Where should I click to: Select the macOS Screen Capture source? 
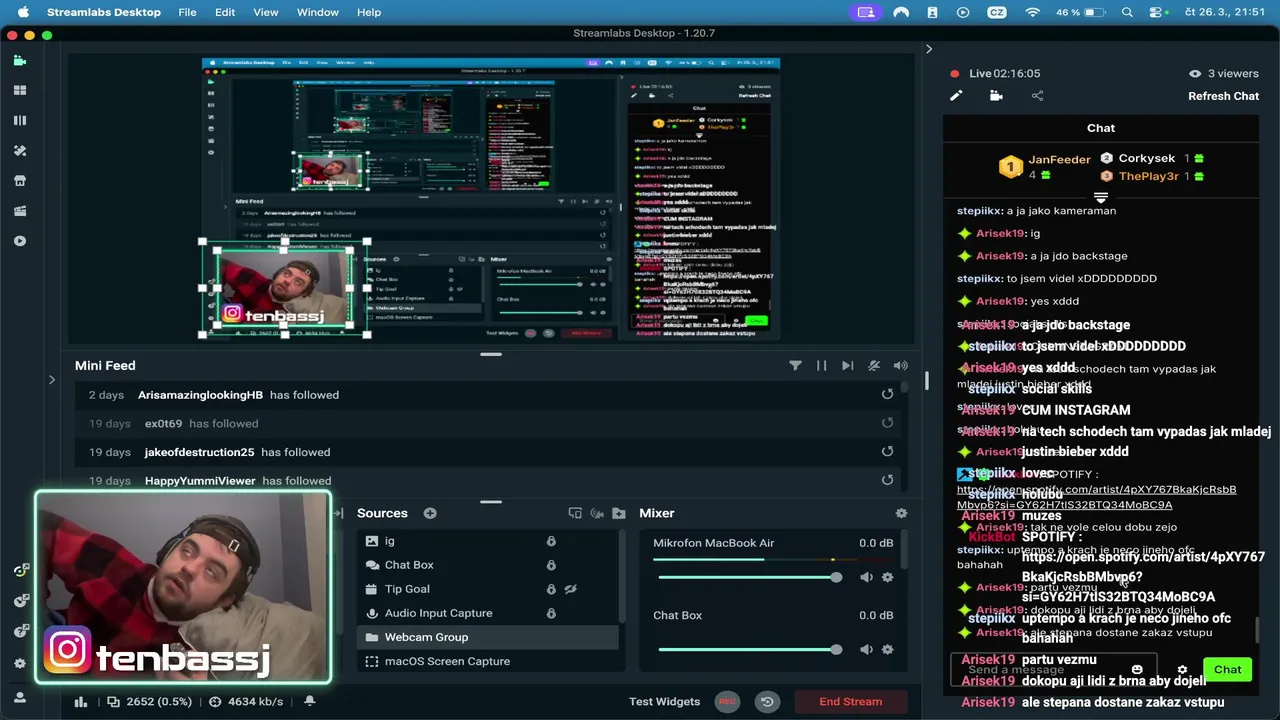tap(490, 661)
